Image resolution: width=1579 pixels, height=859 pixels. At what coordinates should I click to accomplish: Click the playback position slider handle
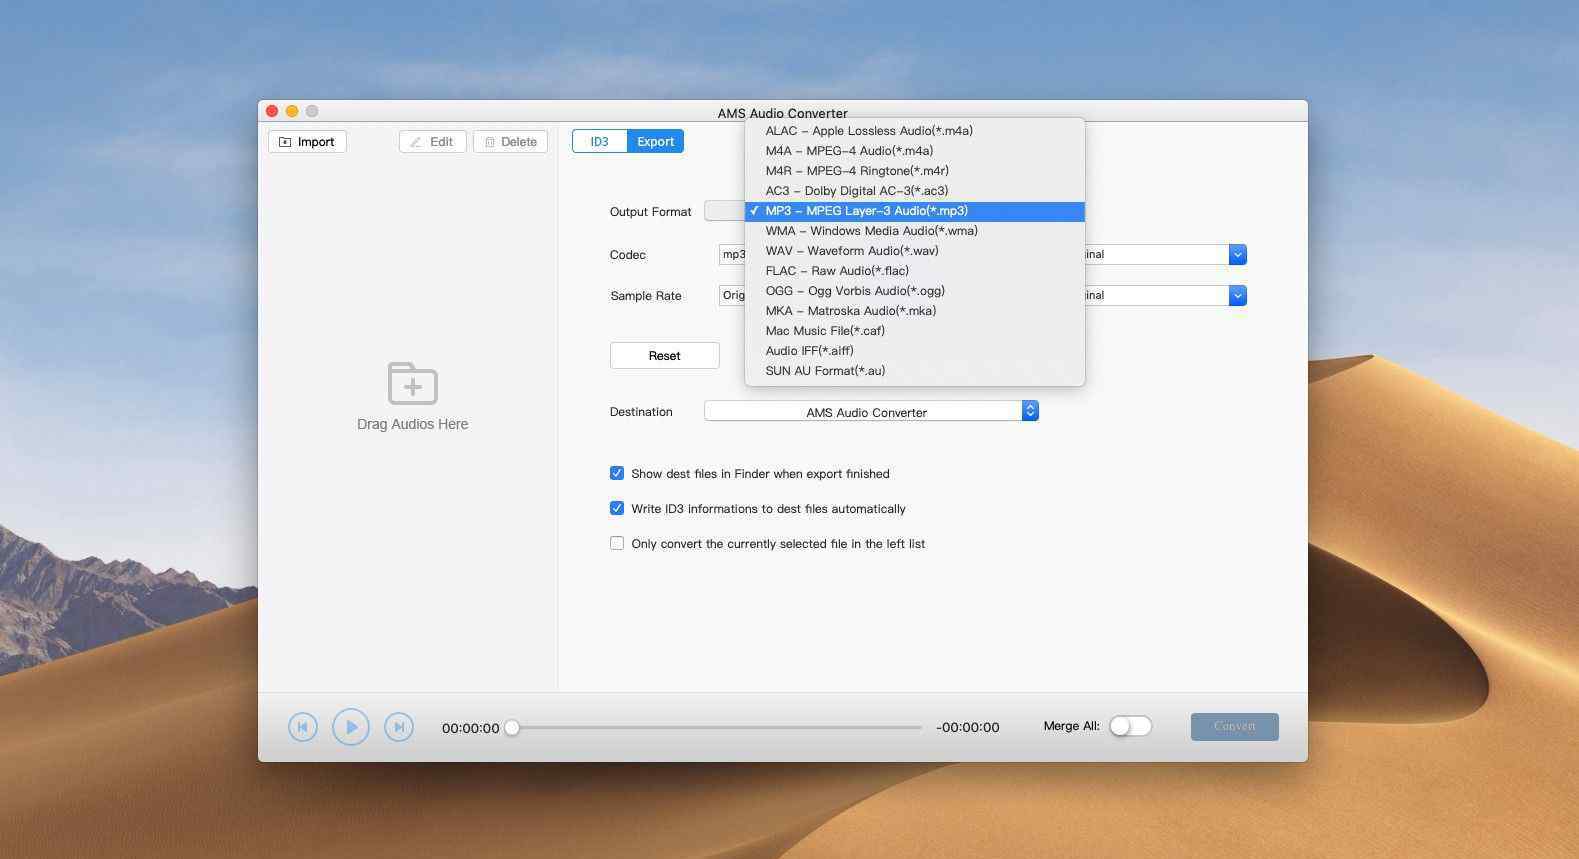(512, 727)
